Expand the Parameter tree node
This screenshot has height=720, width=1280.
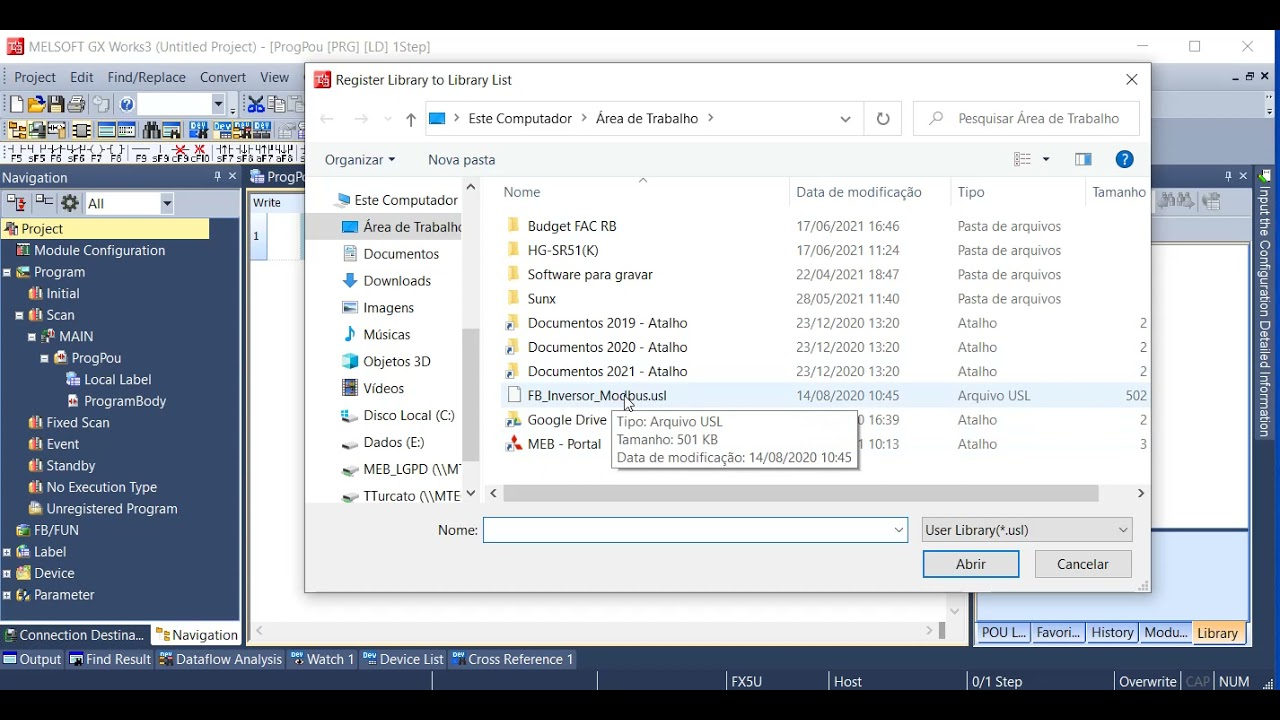[7, 595]
